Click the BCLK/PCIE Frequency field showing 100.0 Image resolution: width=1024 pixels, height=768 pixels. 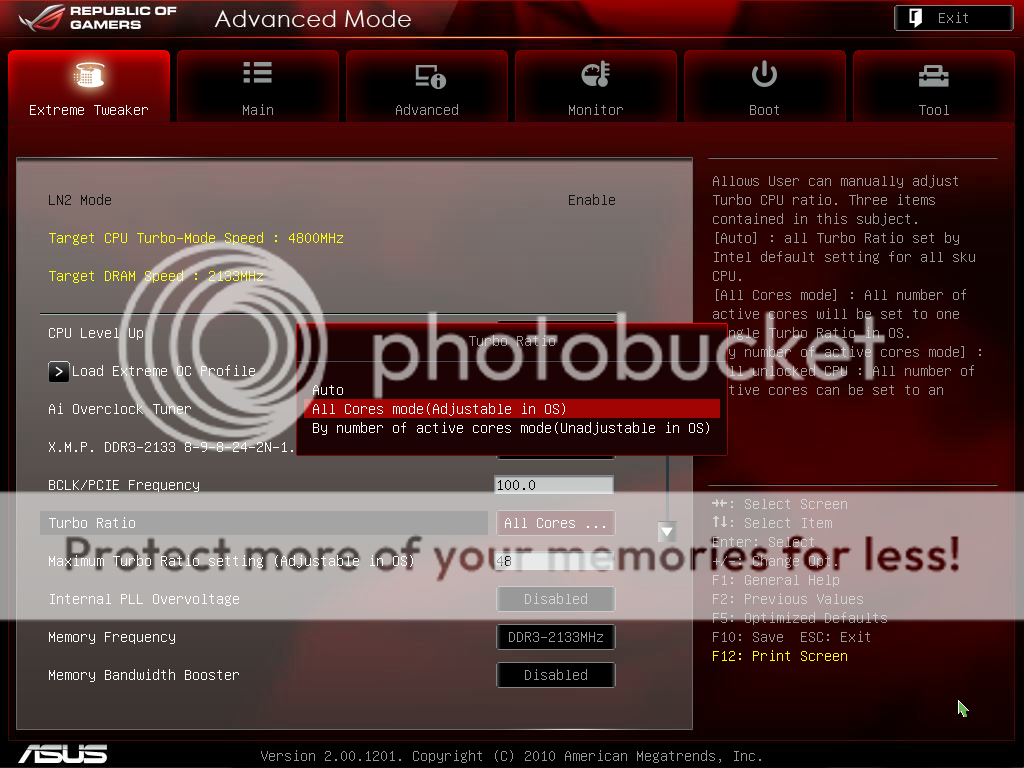[x=554, y=485]
